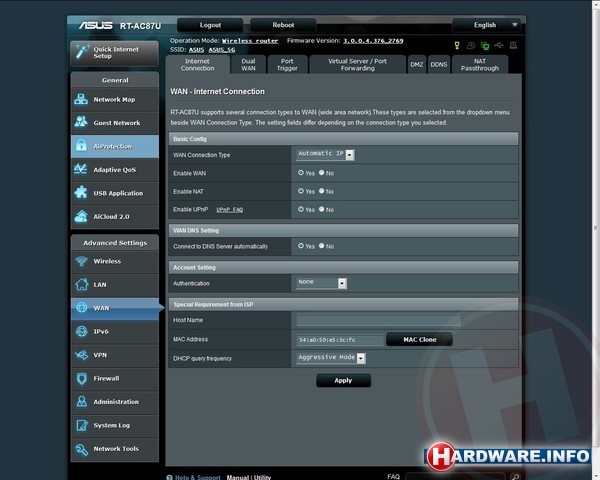Click the Help & Support question icon
The width and height of the screenshot is (600, 480).
pos(169,477)
